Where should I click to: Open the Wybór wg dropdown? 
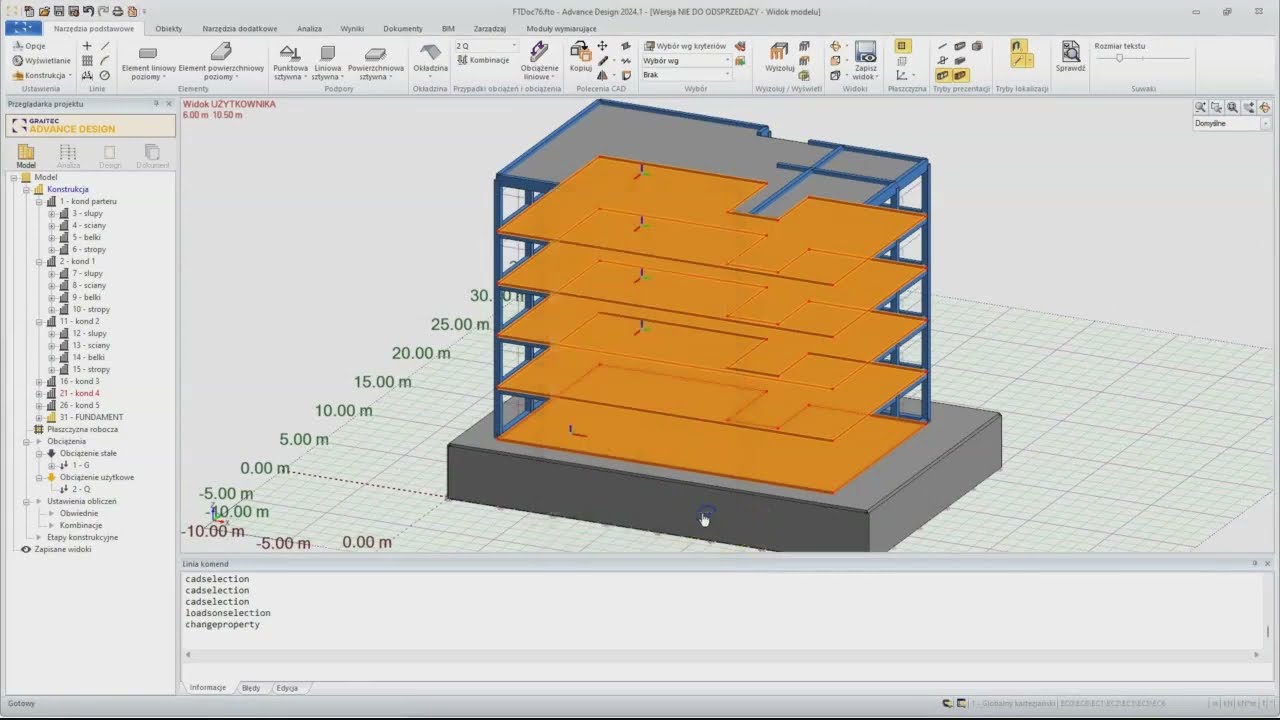tap(686, 61)
